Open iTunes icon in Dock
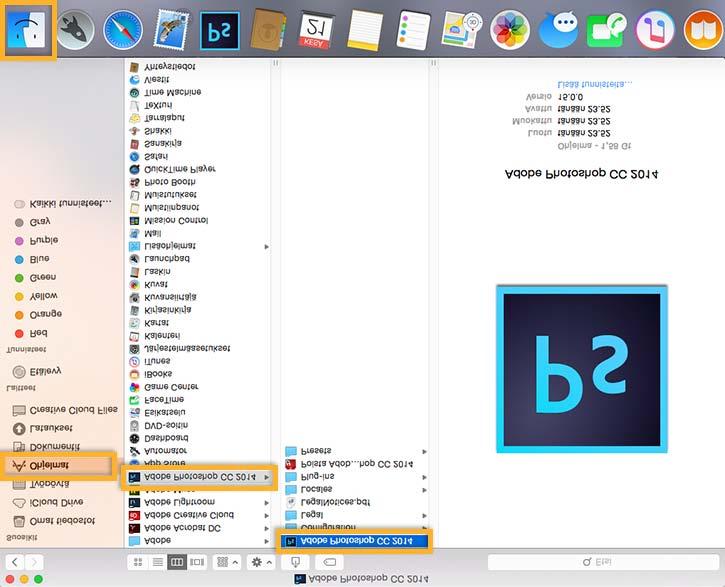 point(655,31)
